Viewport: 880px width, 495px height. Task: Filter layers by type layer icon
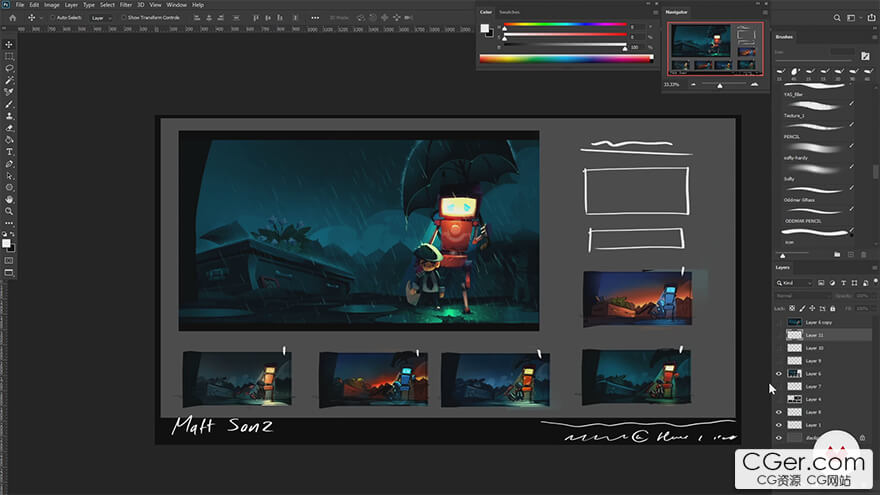click(x=843, y=283)
